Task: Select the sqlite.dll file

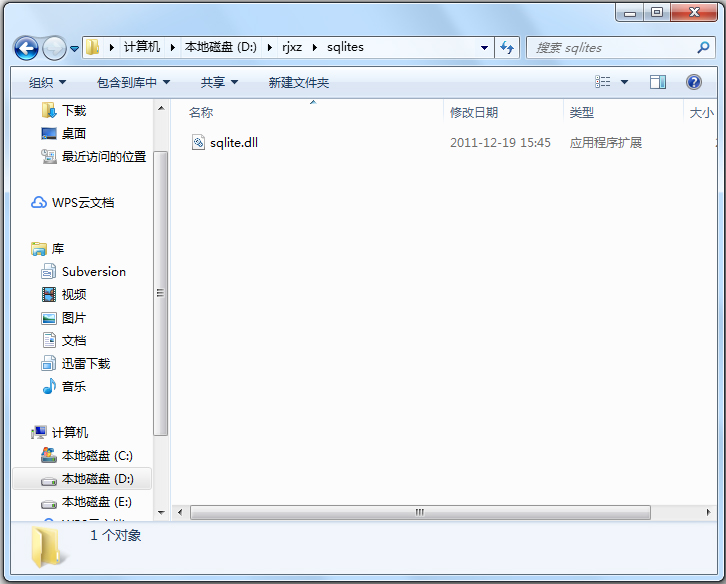Action: 233,143
